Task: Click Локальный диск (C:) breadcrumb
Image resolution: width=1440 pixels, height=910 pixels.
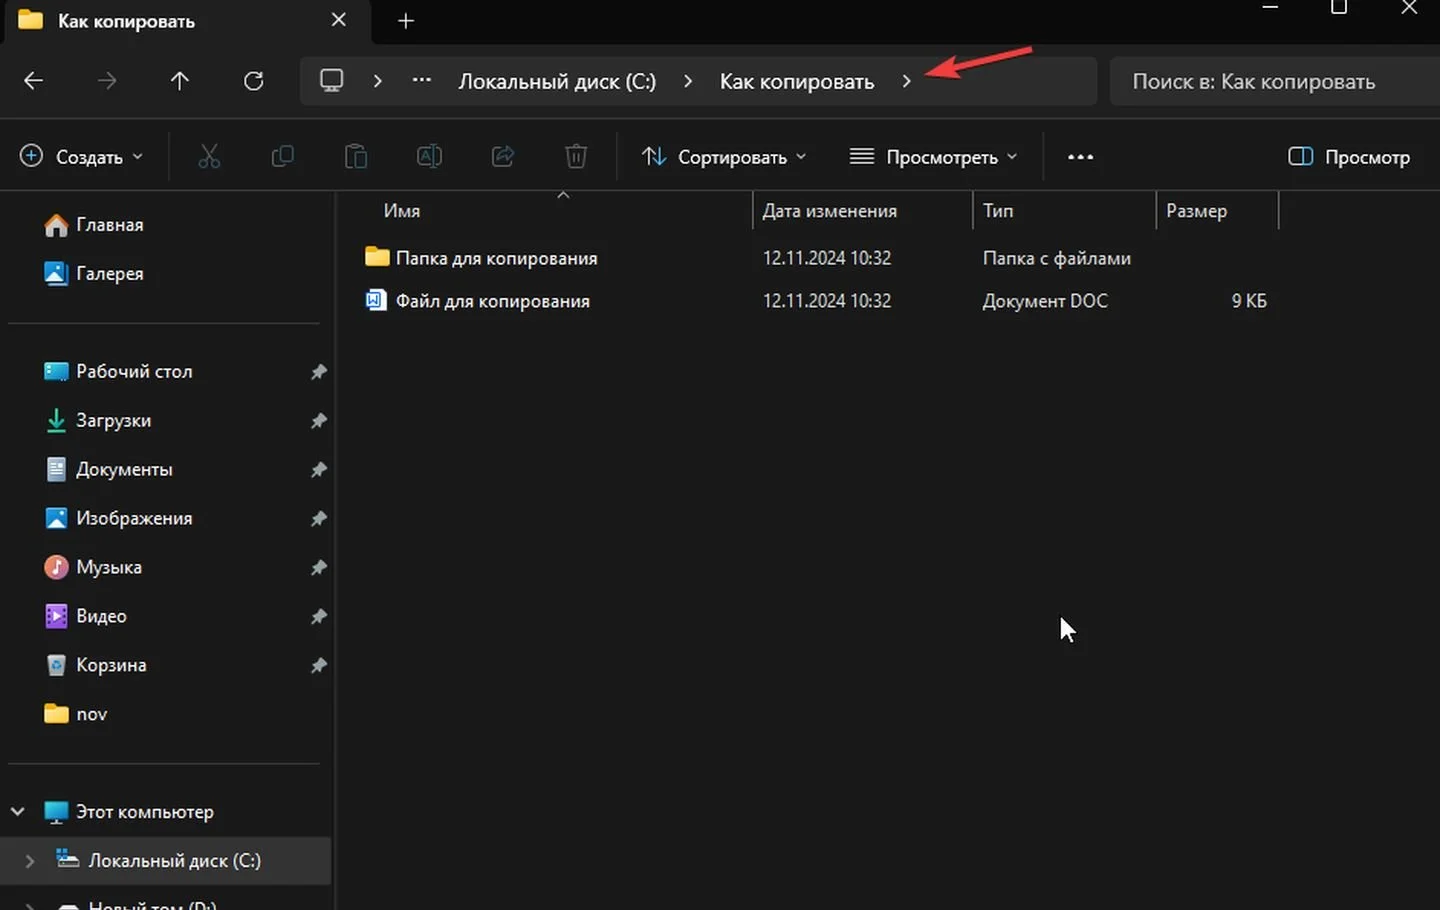Action: pyautogui.click(x=557, y=81)
